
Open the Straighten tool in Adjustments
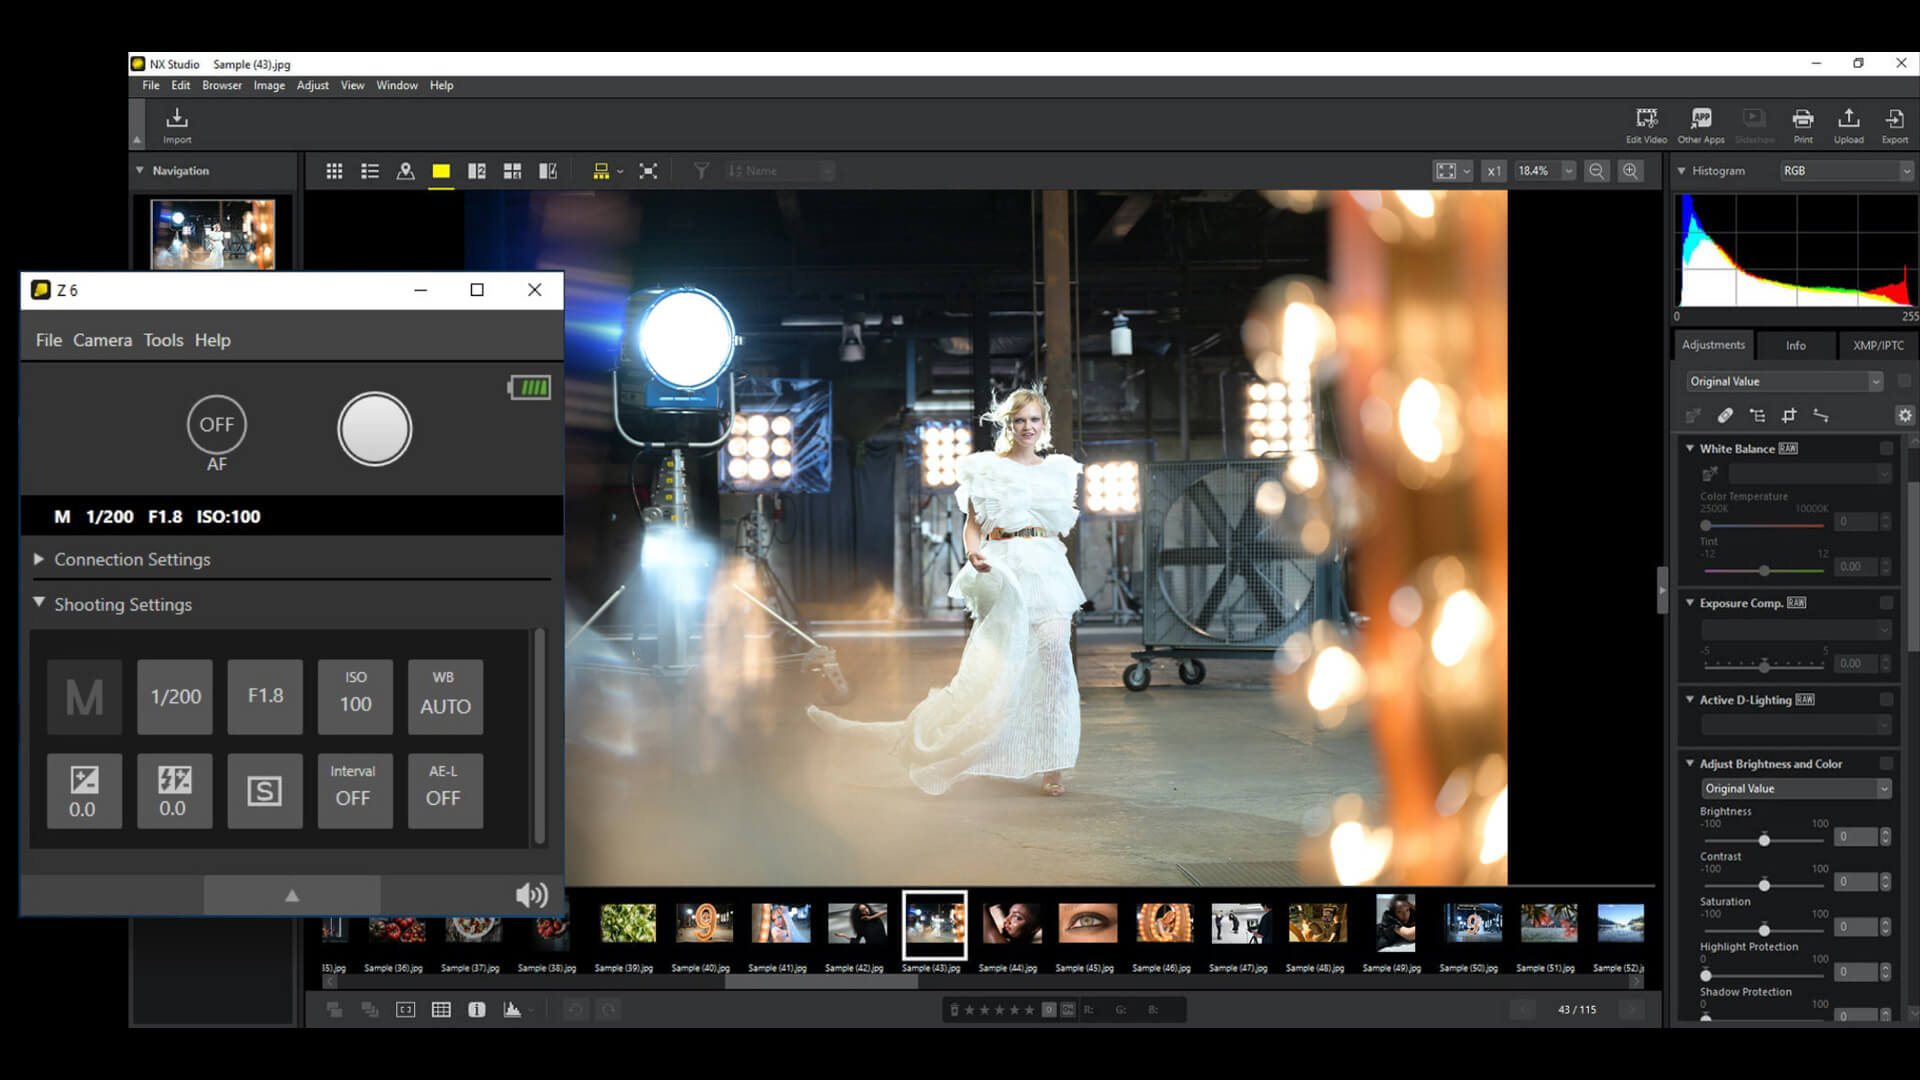[1822, 415]
